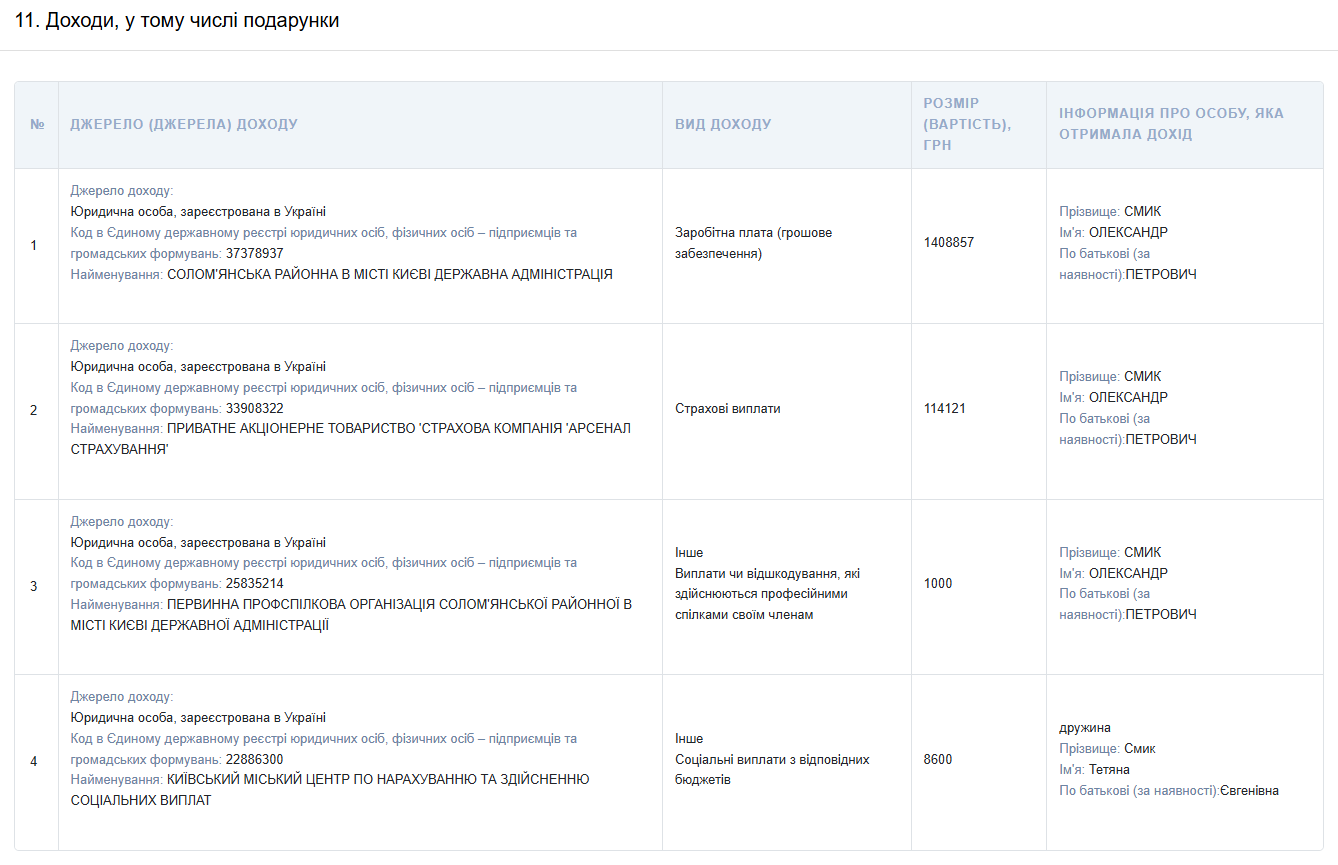Click the 'дружина' label in row four
Image resolution: width=1338 pixels, height=865 pixels.
(1085, 728)
